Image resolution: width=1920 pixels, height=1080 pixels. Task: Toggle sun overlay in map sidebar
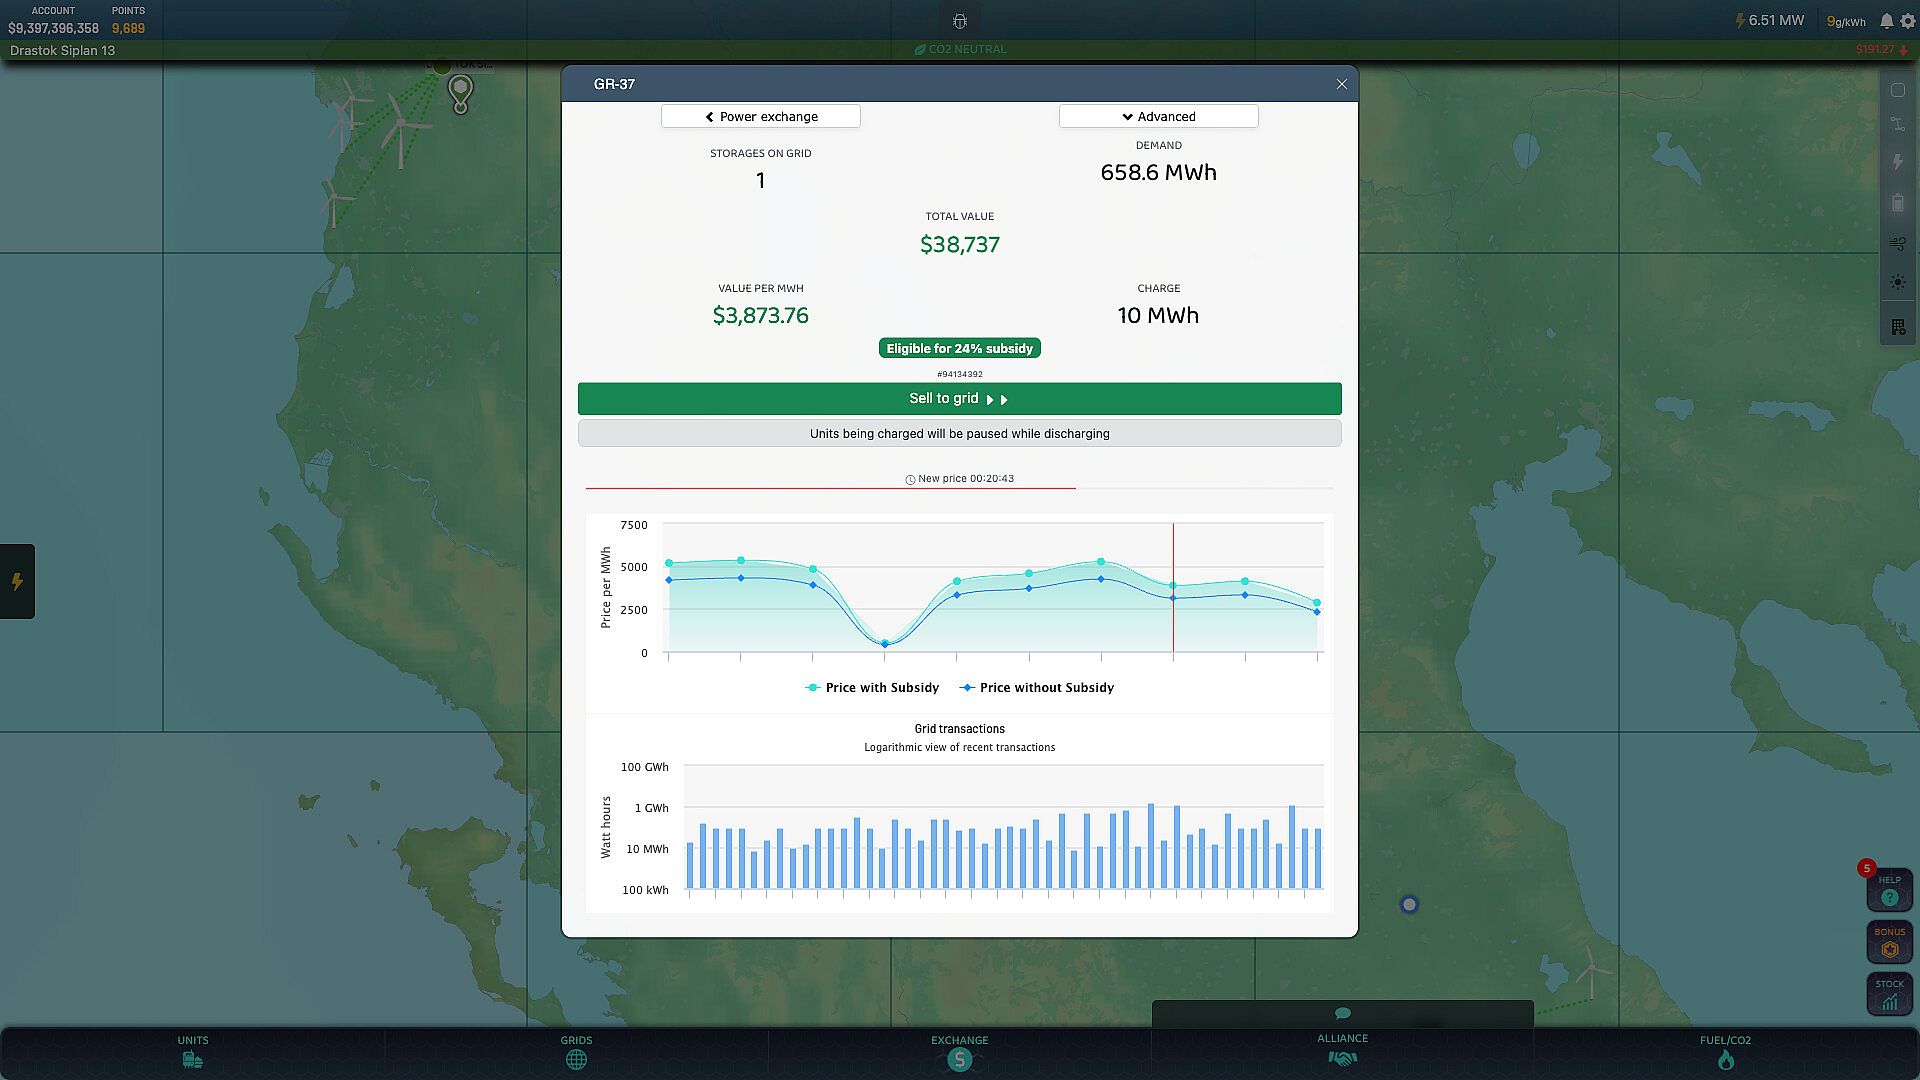click(1897, 283)
